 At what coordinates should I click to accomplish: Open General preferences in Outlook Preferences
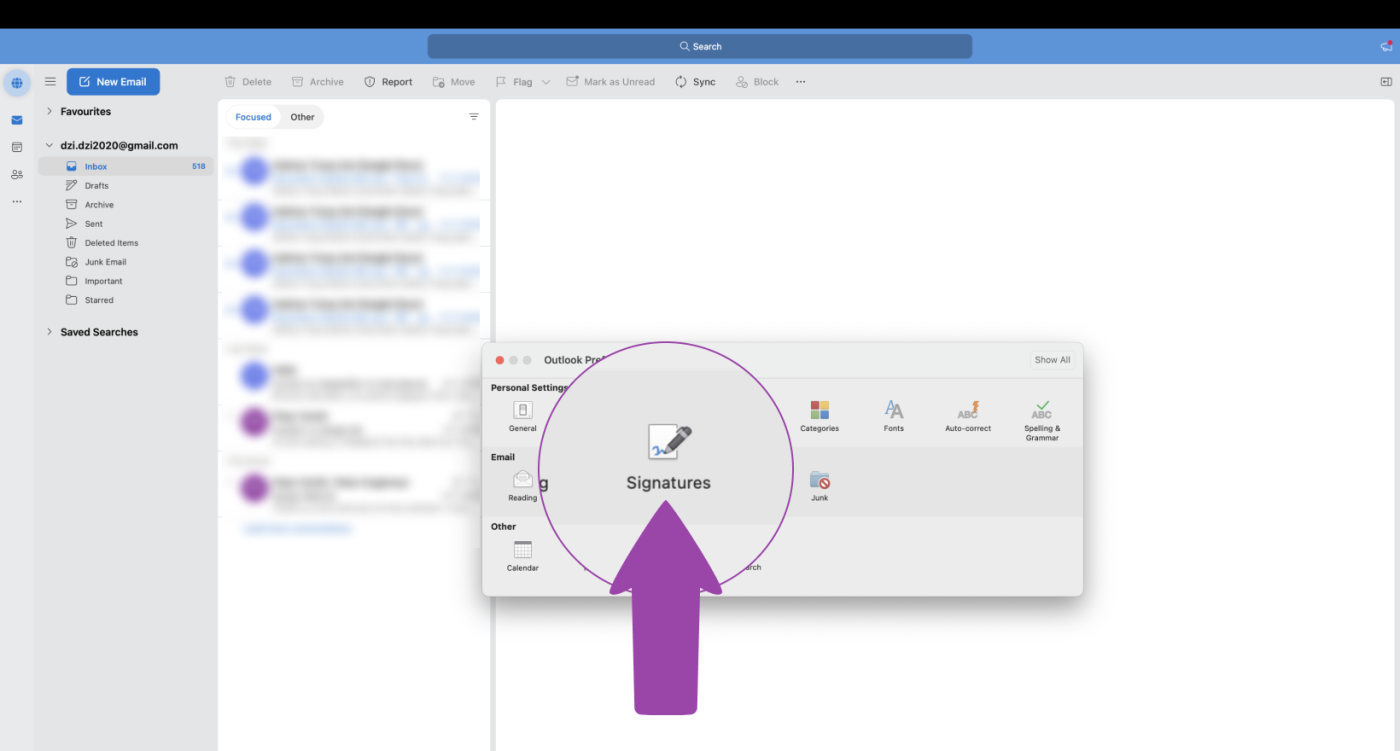[x=522, y=416]
